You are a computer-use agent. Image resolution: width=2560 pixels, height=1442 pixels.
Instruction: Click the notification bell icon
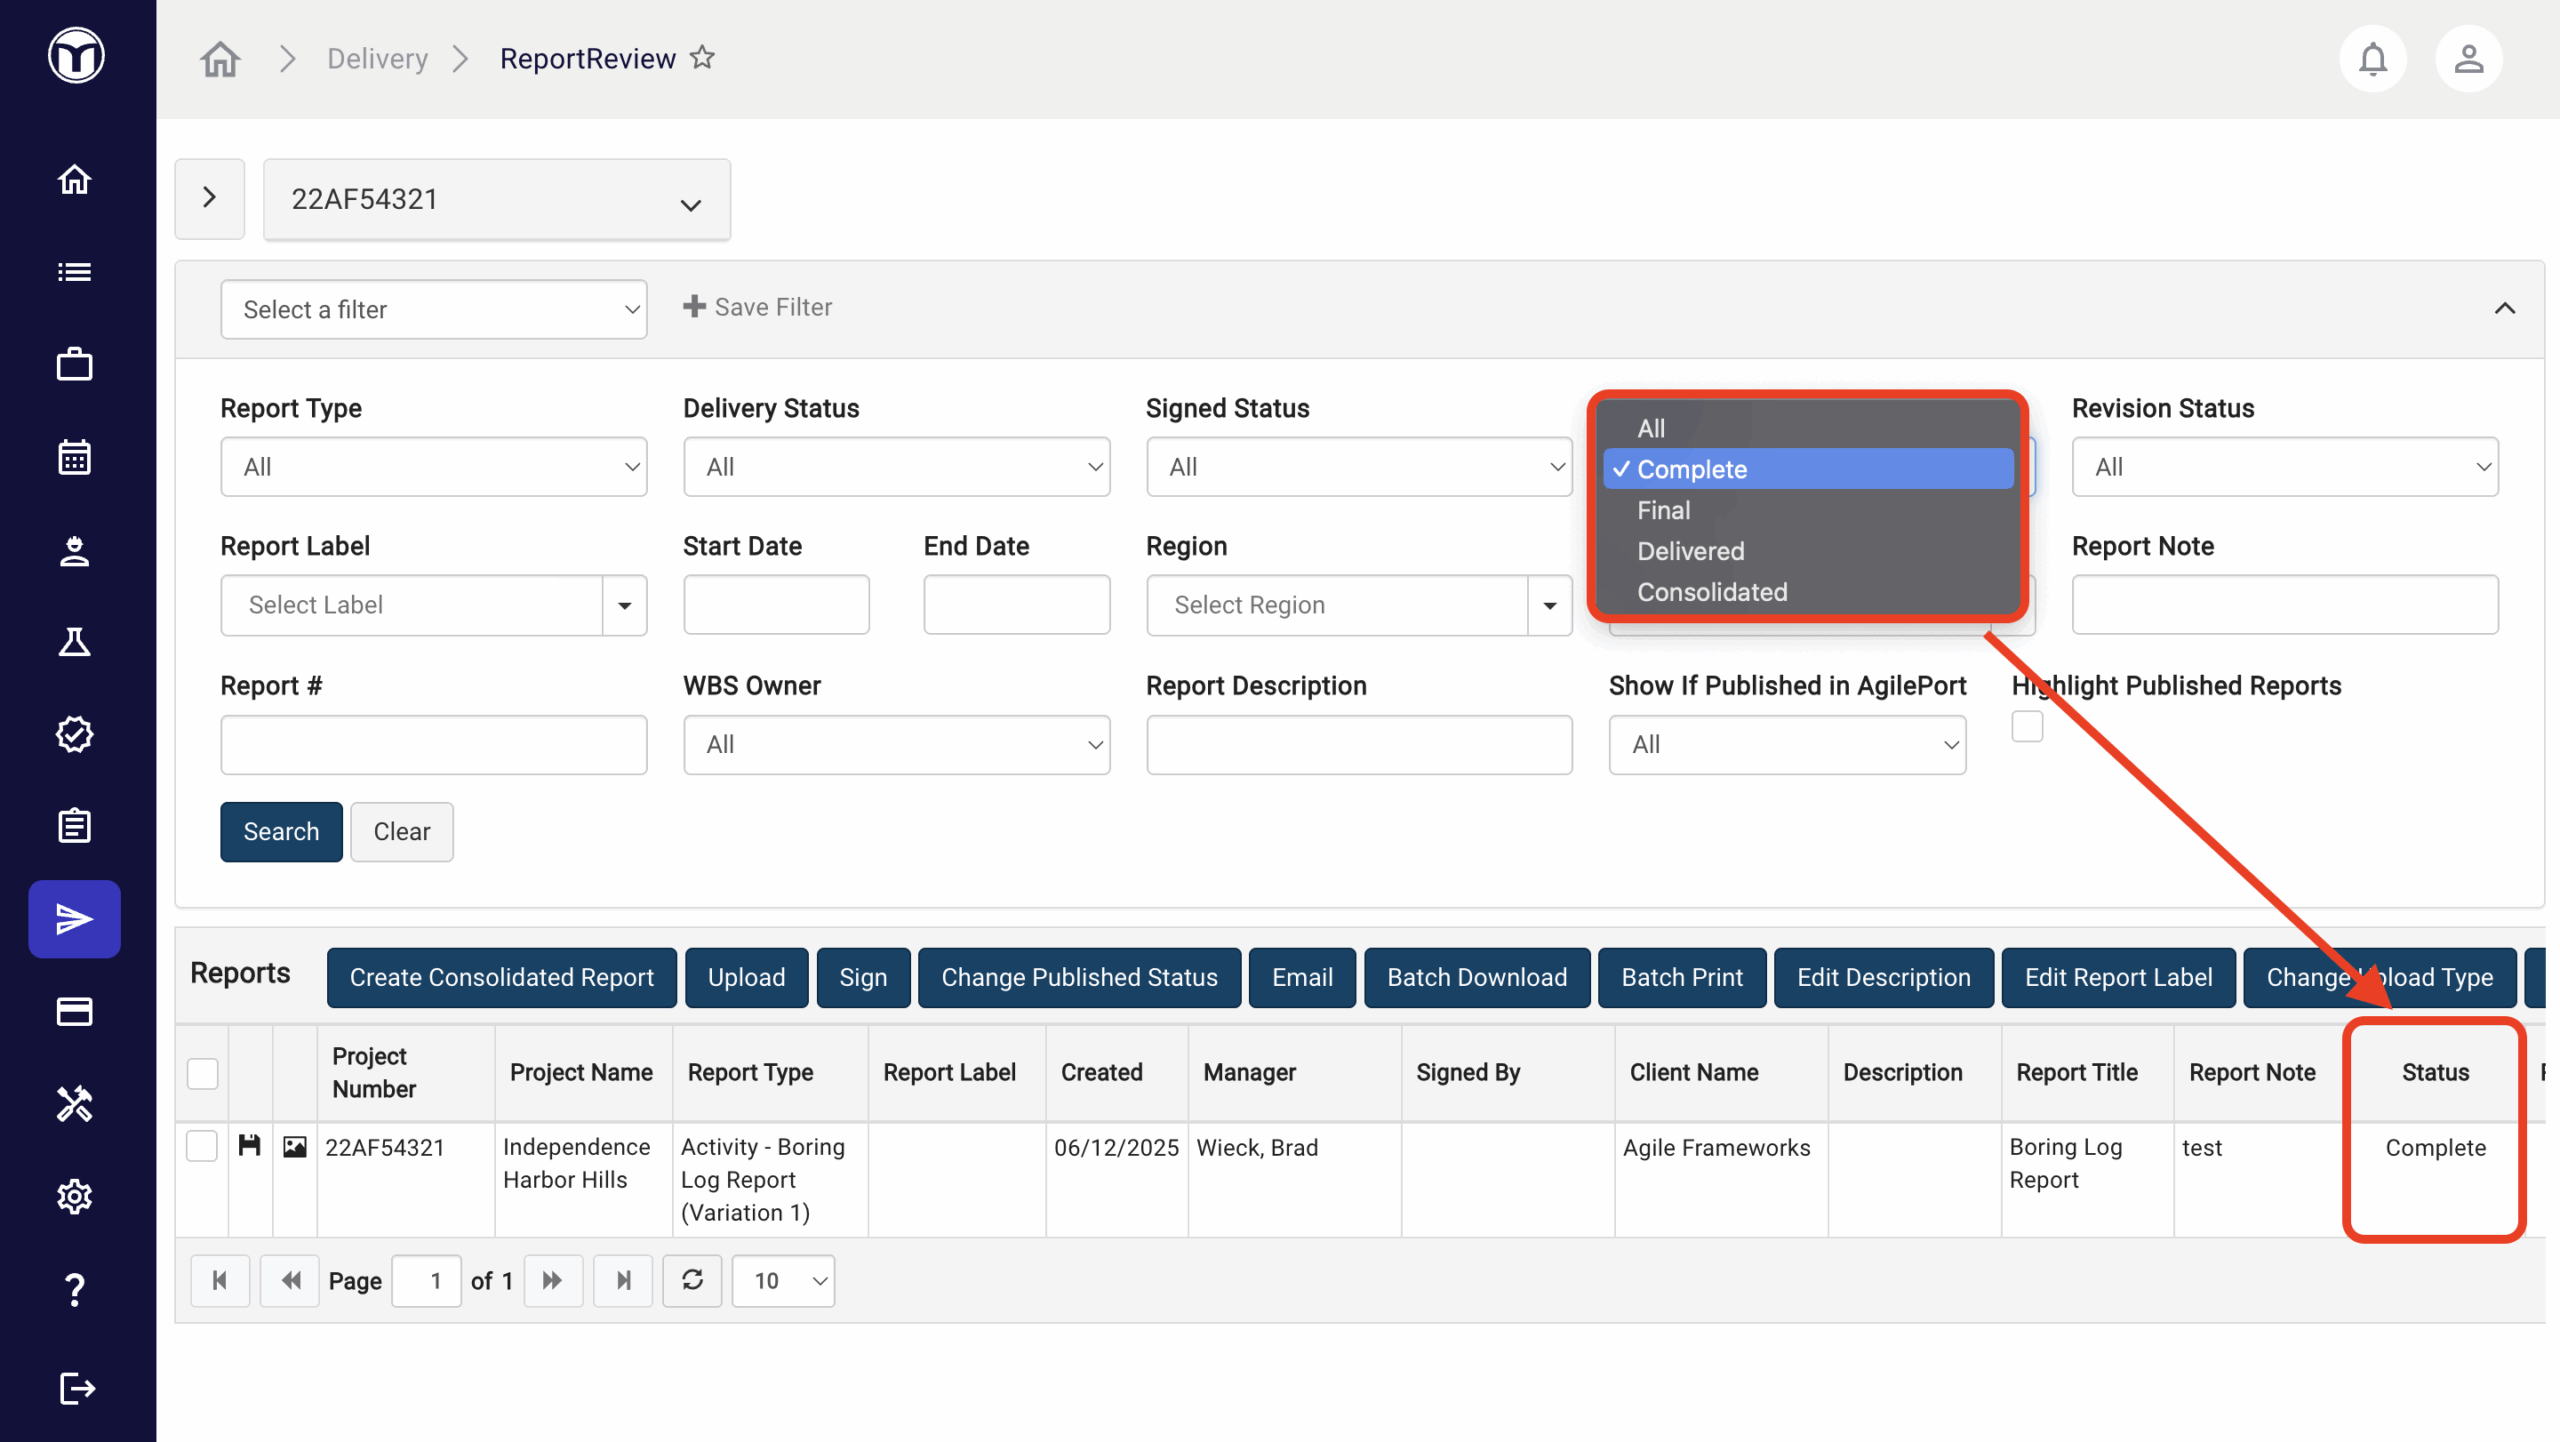(x=2372, y=59)
